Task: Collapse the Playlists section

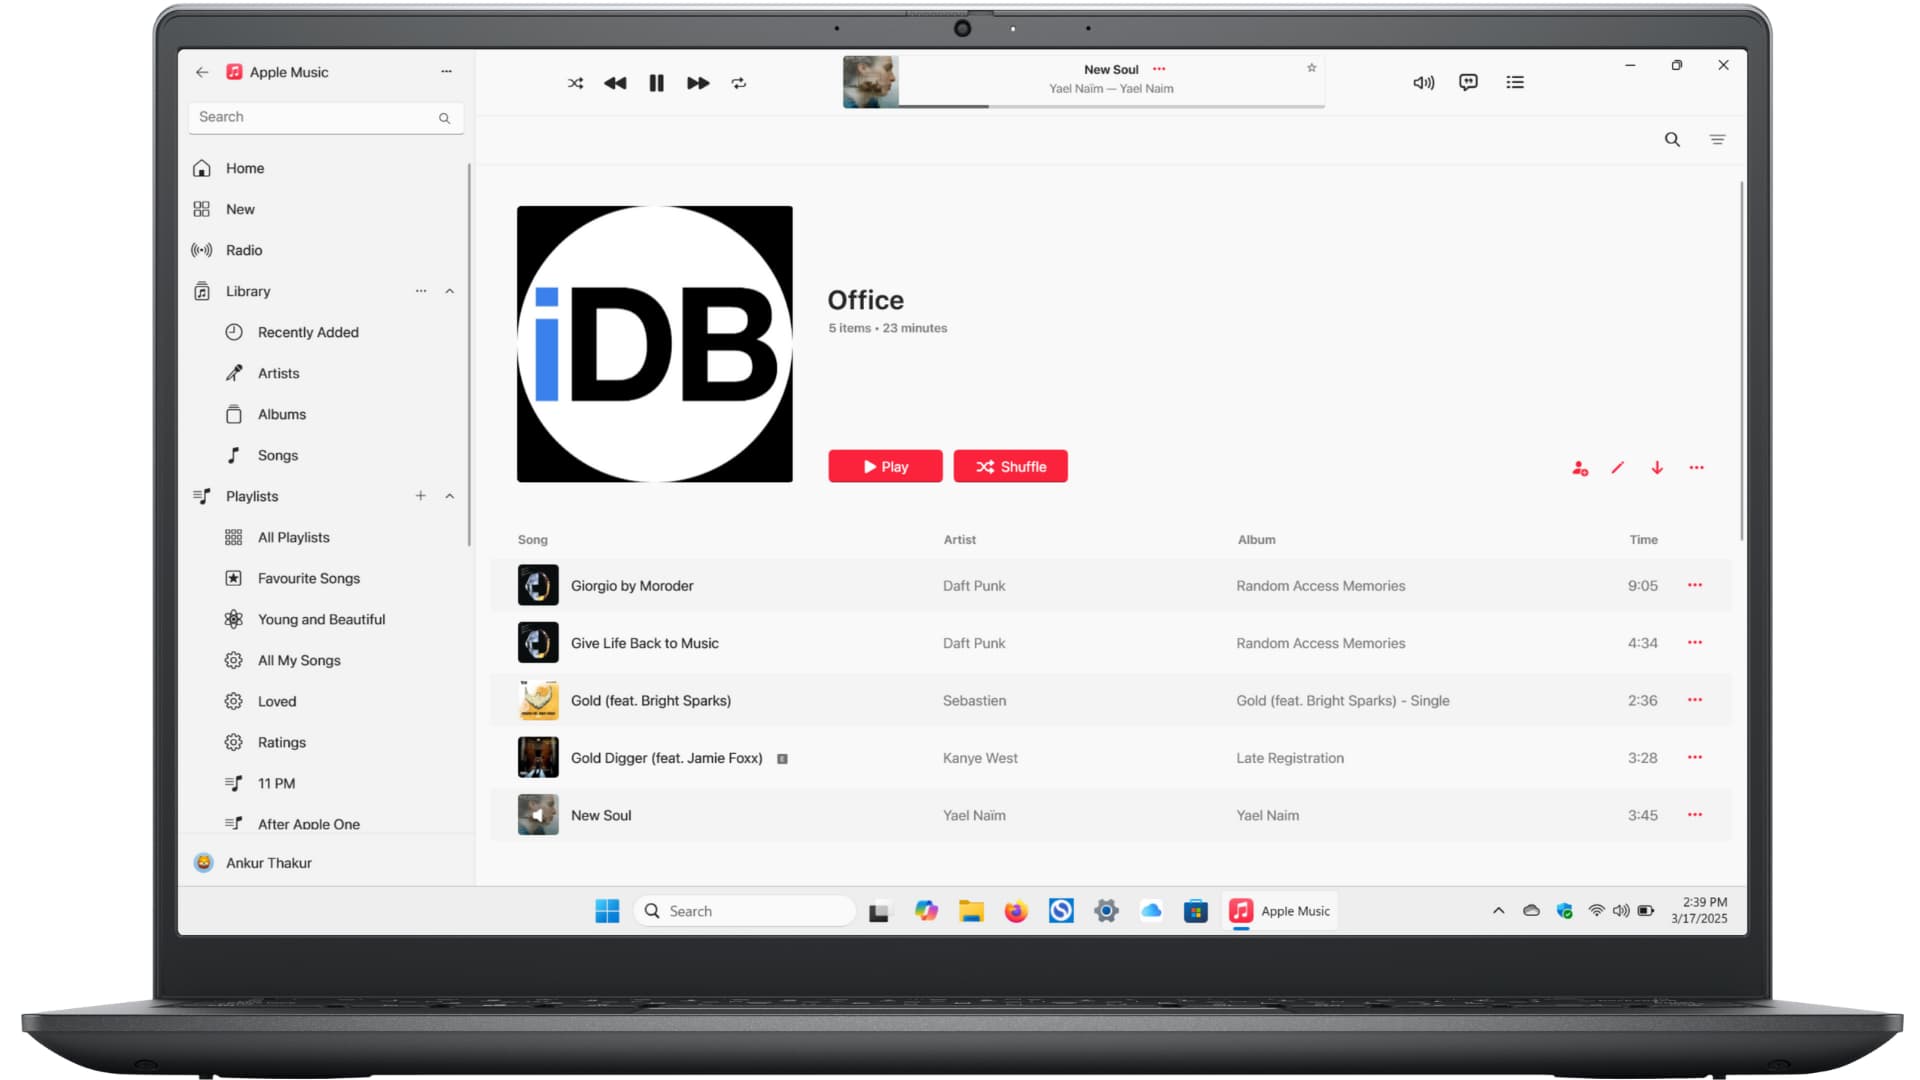Action: click(x=449, y=496)
